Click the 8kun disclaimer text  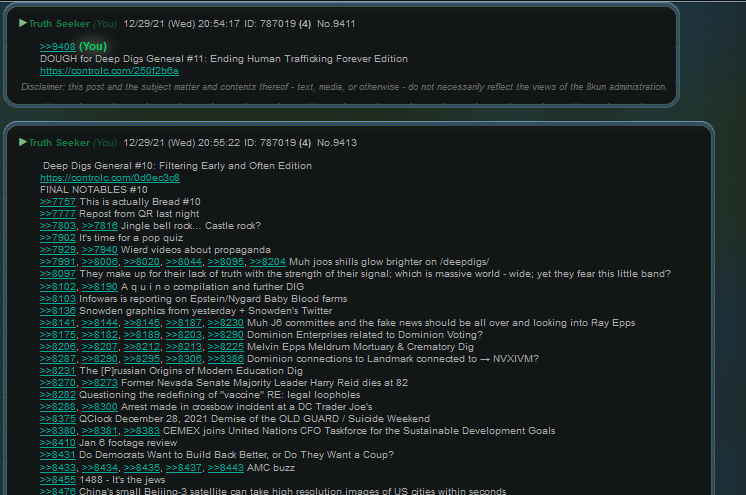[344, 87]
